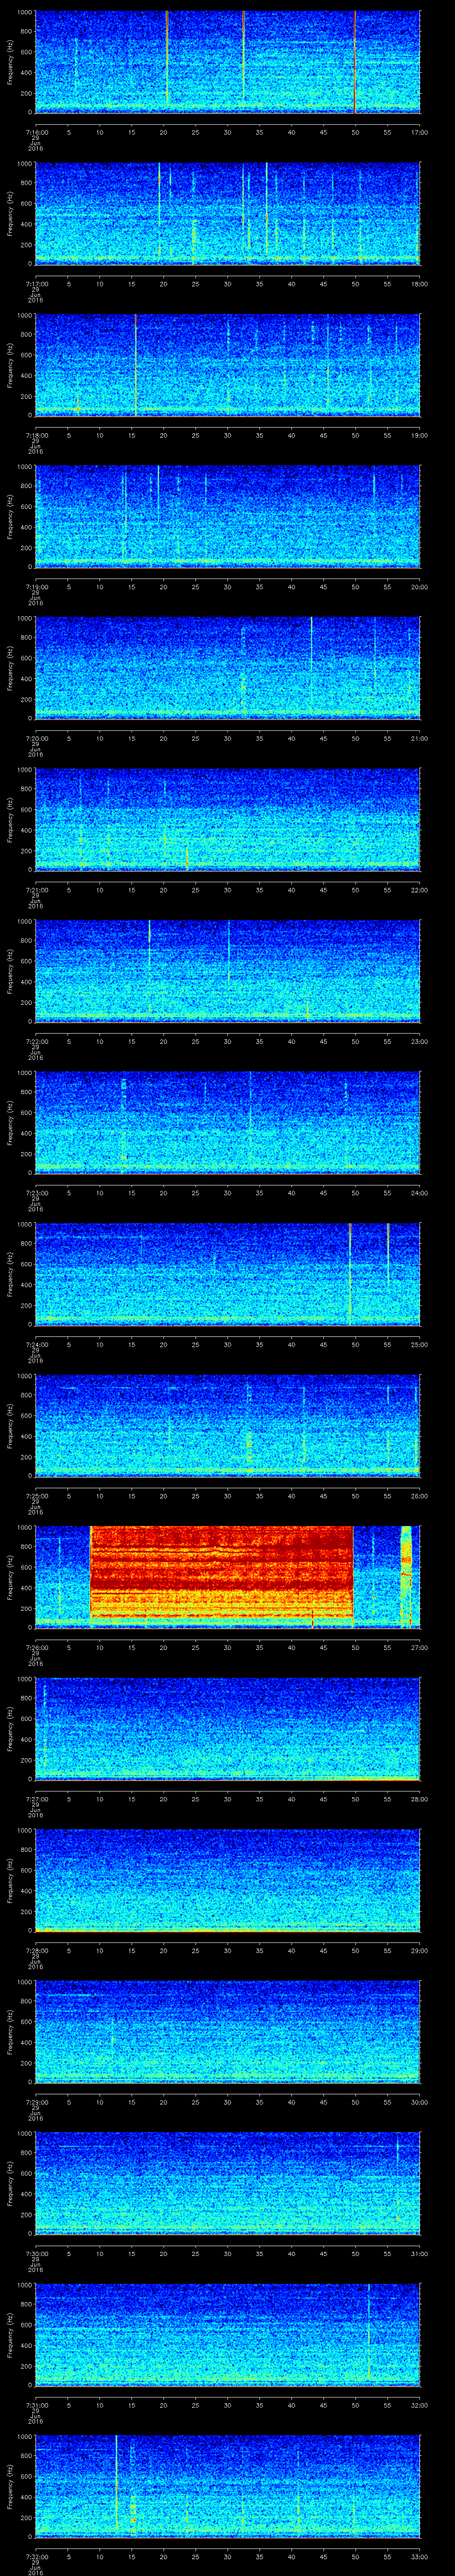
Task: Click the 7:26:00 start time label
Action: pos(37,1647)
